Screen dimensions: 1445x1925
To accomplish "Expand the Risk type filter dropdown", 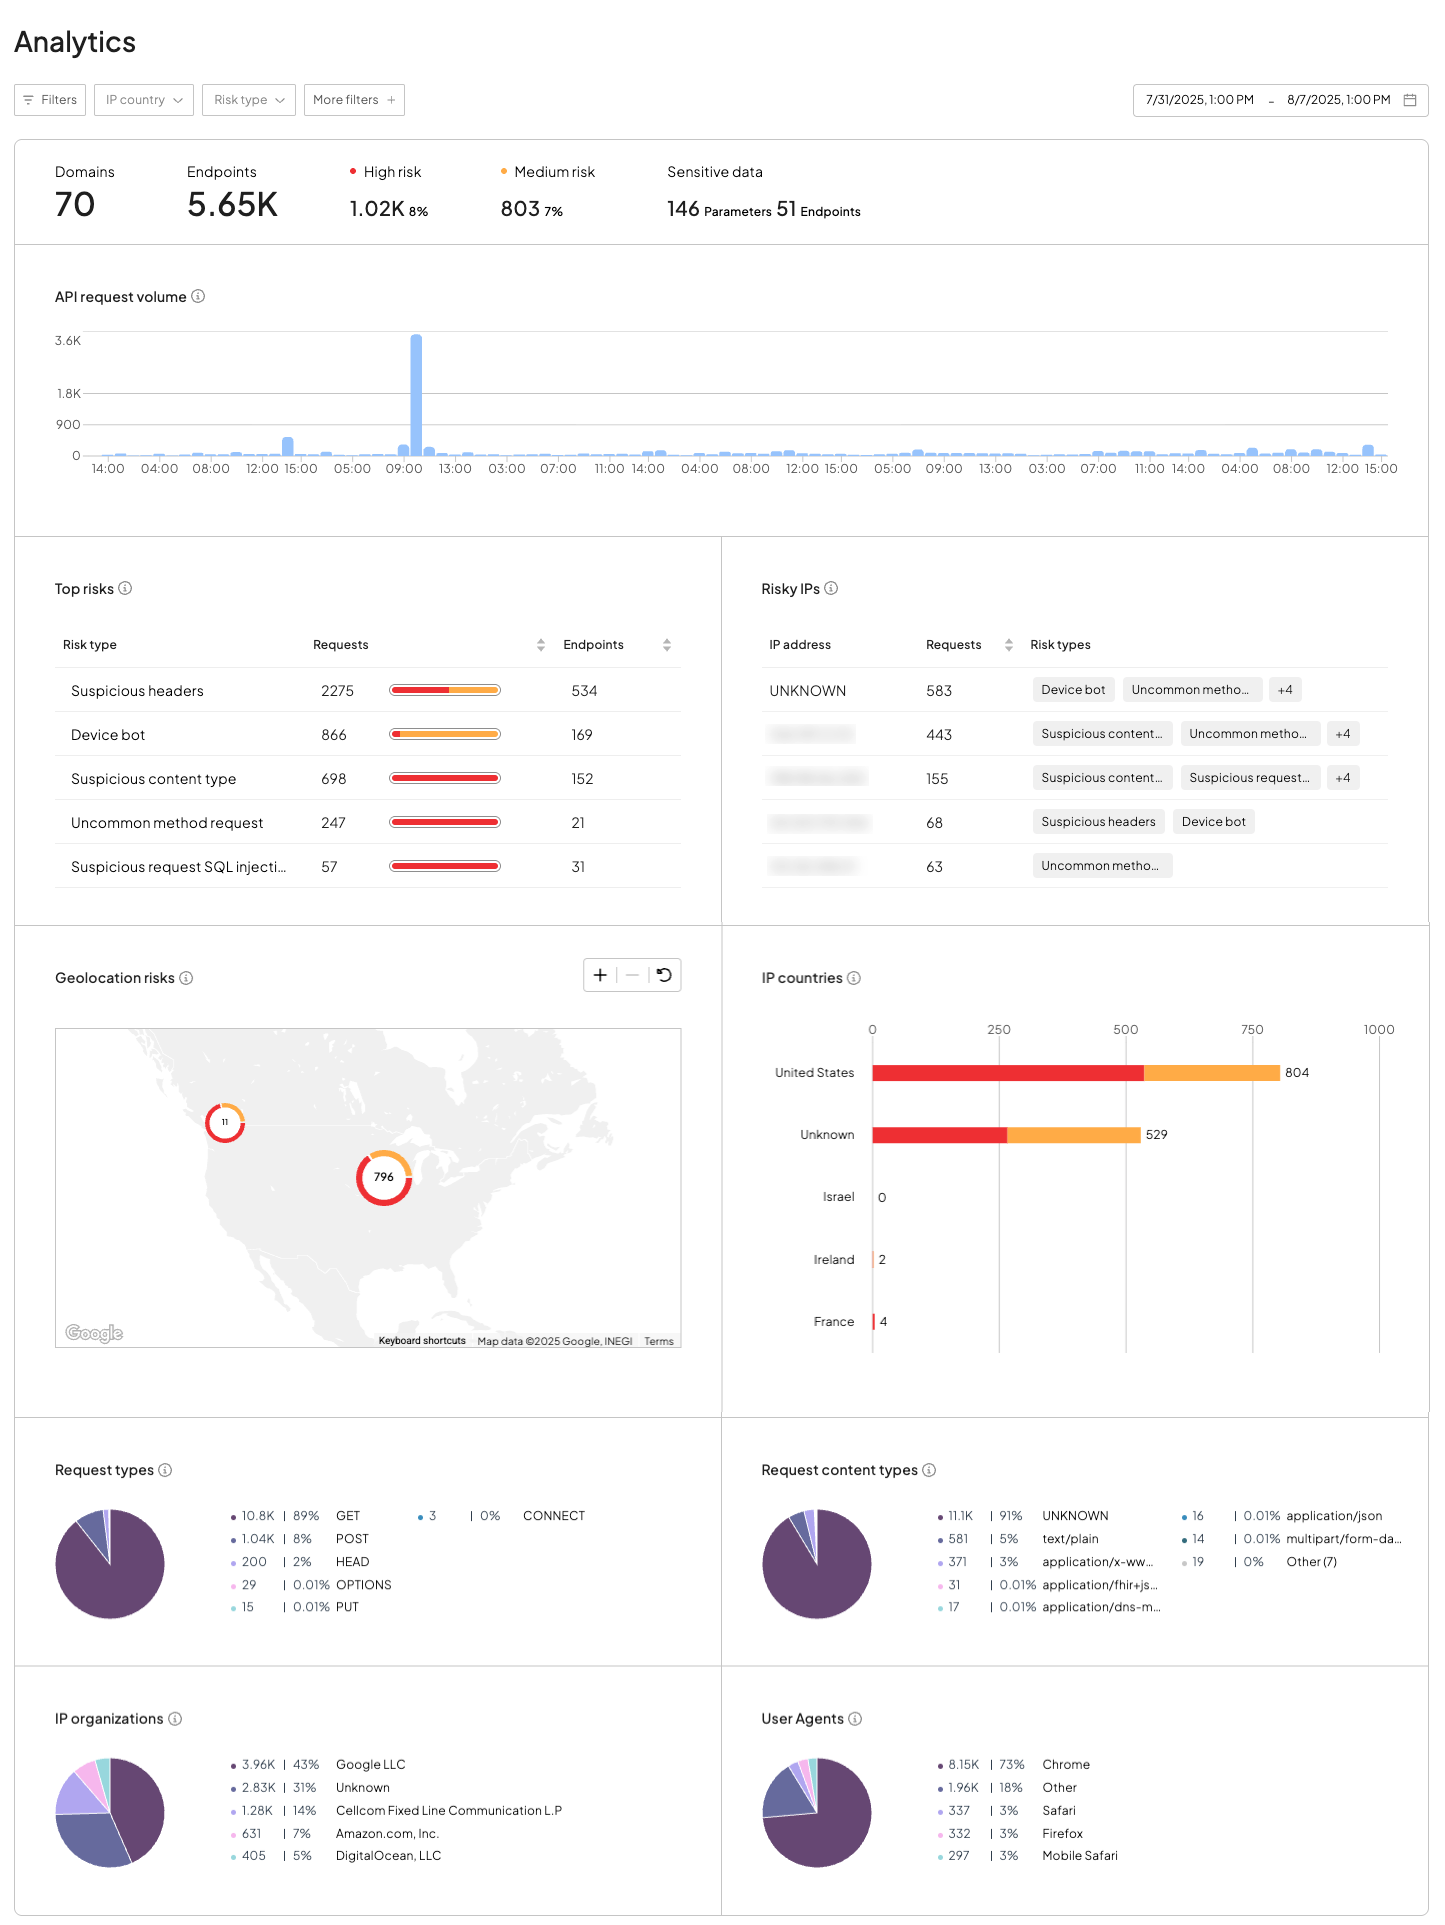I will pos(249,100).
